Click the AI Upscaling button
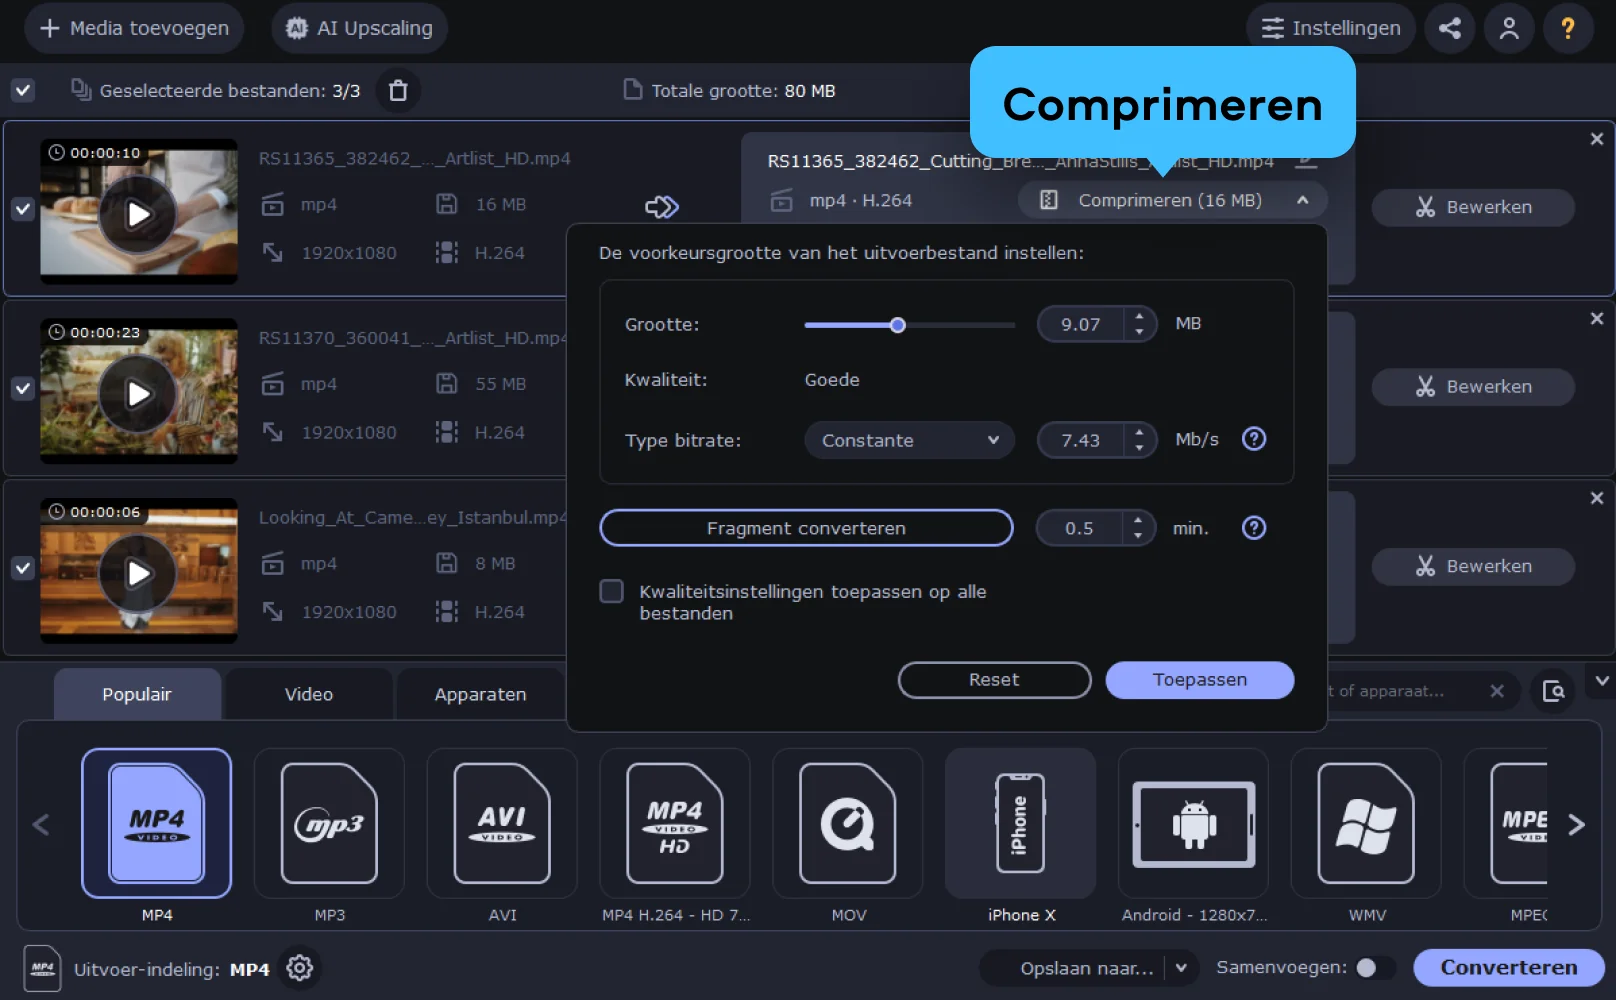1616x1000 pixels. point(359,28)
